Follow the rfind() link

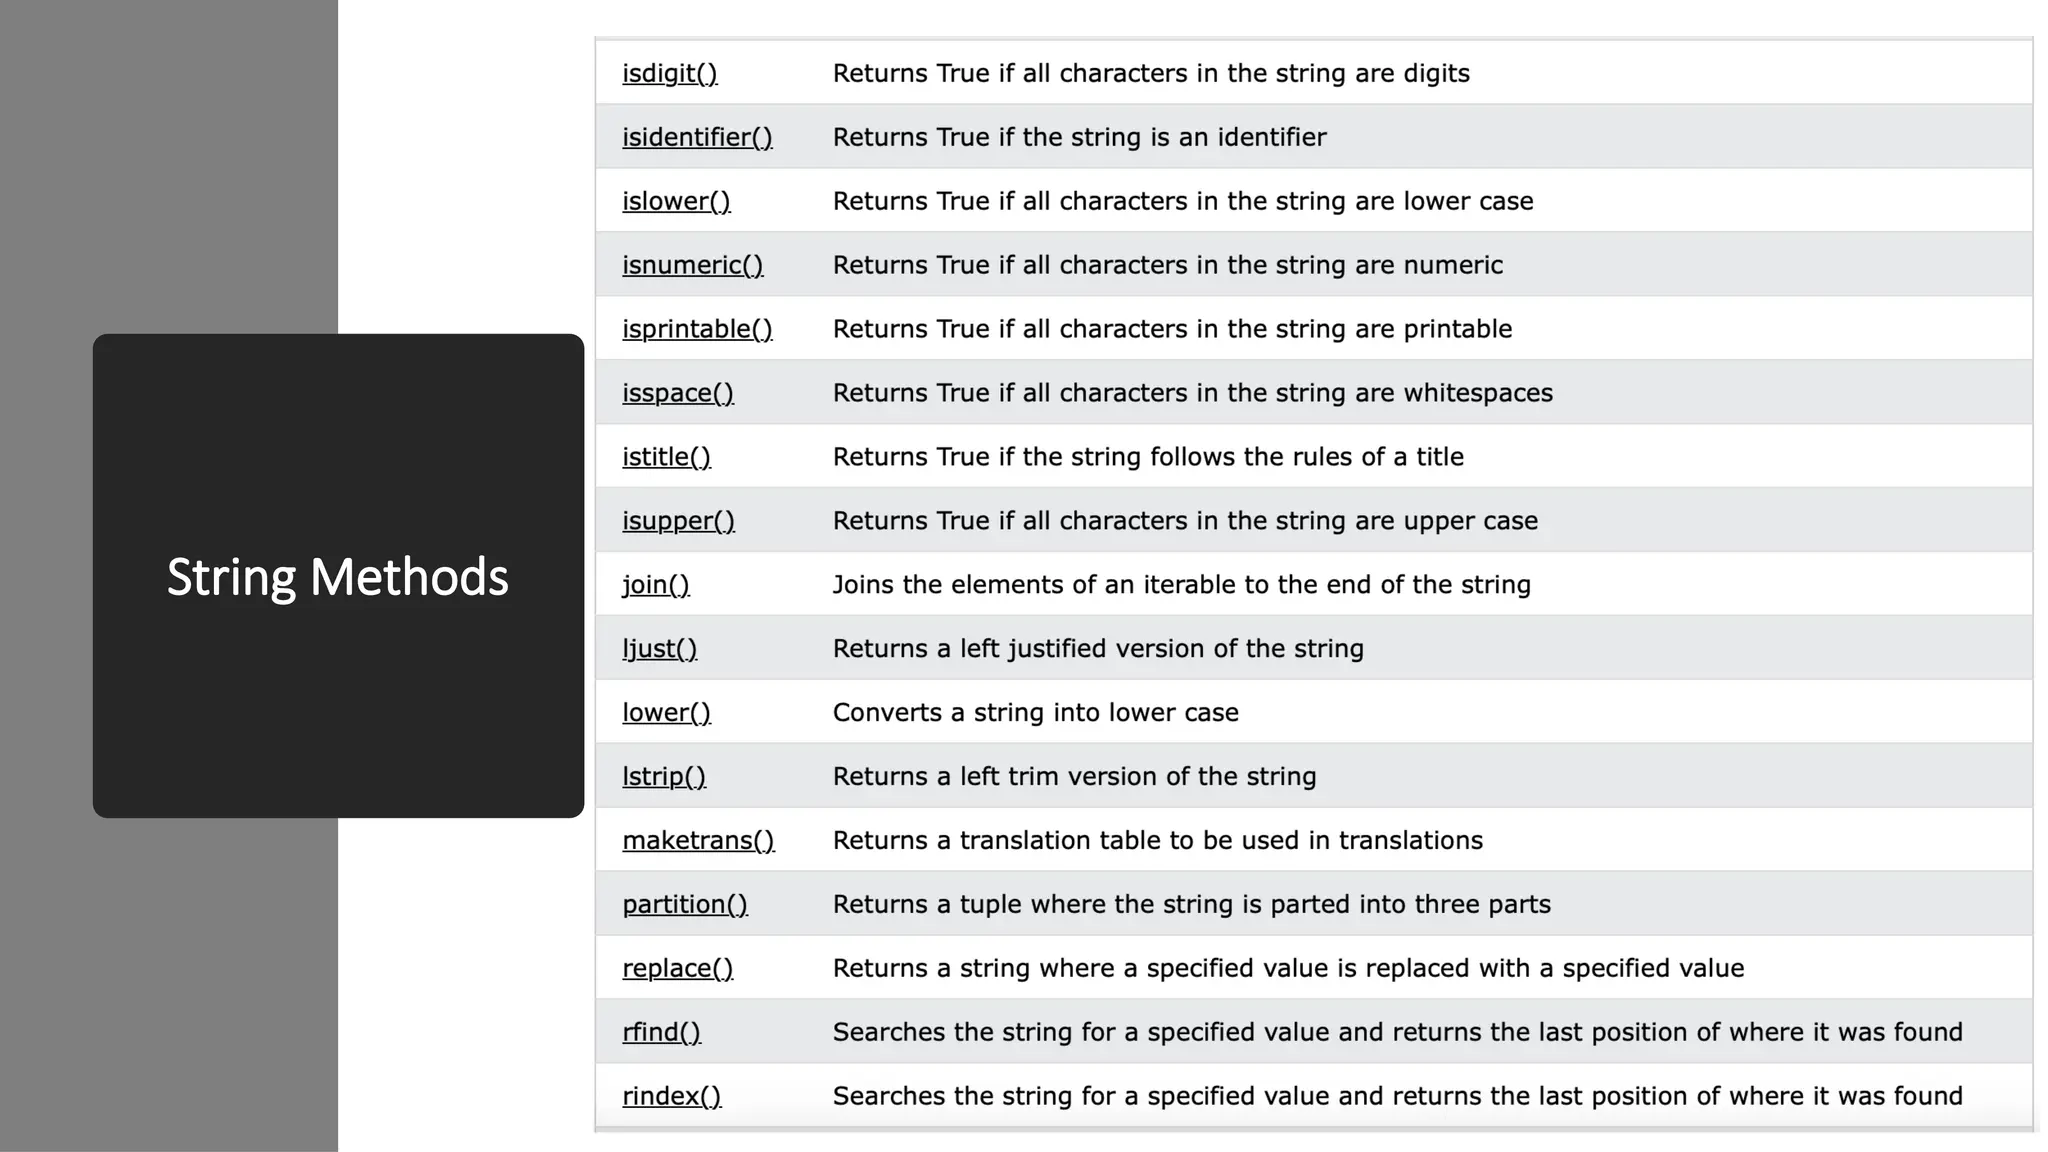pyautogui.click(x=661, y=1033)
